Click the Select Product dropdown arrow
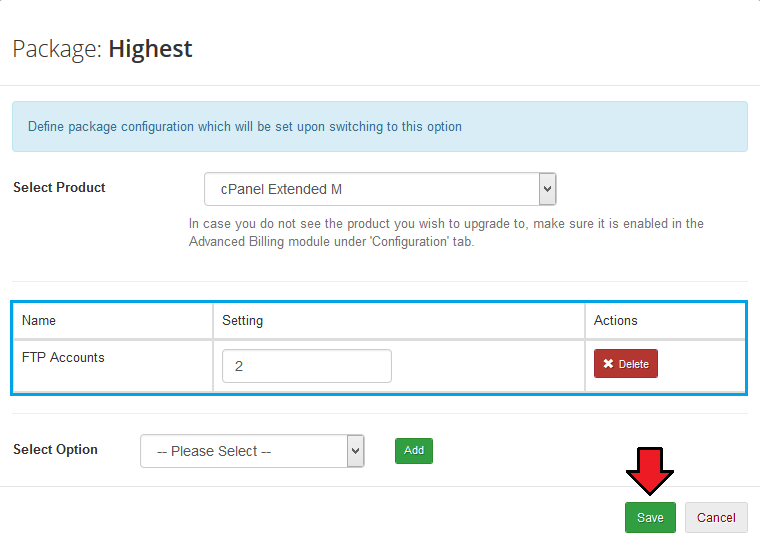 [x=547, y=189]
